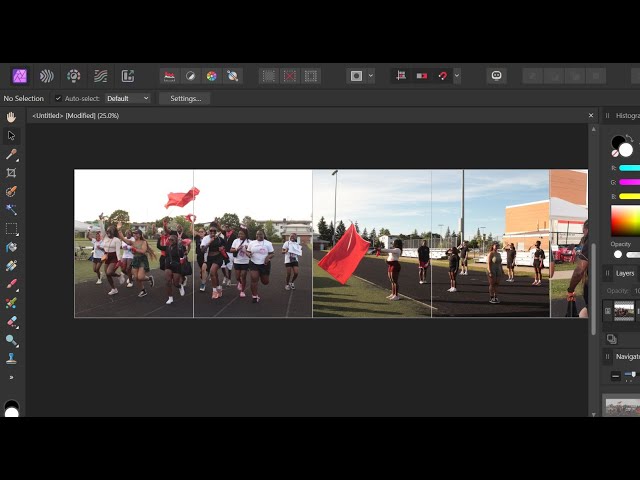Toggle the Auto-select checkbox

tap(58, 98)
